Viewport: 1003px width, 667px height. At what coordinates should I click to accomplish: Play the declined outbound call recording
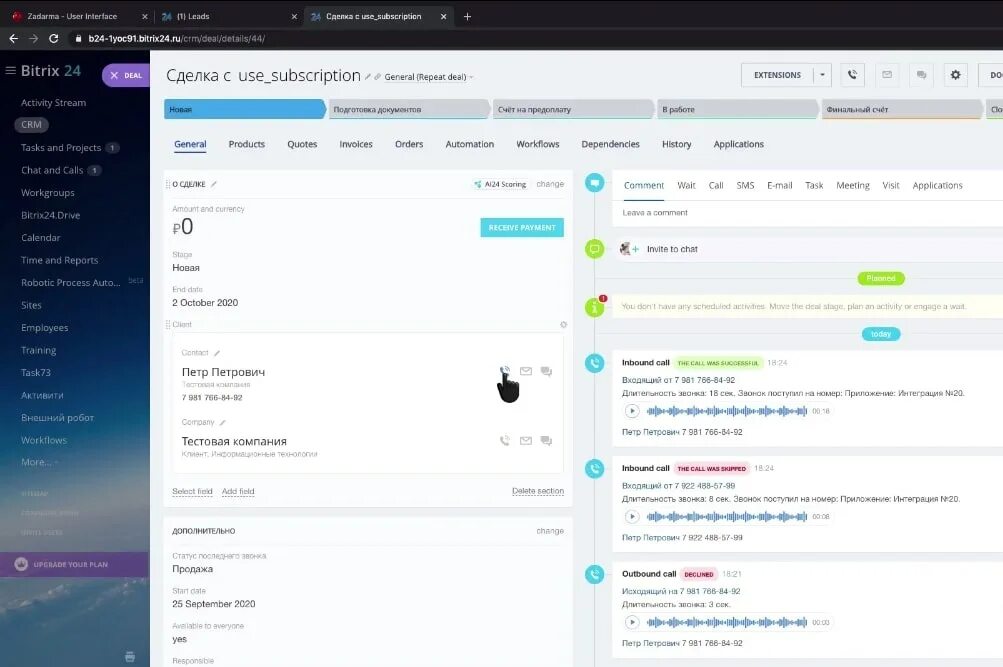[x=632, y=622]
